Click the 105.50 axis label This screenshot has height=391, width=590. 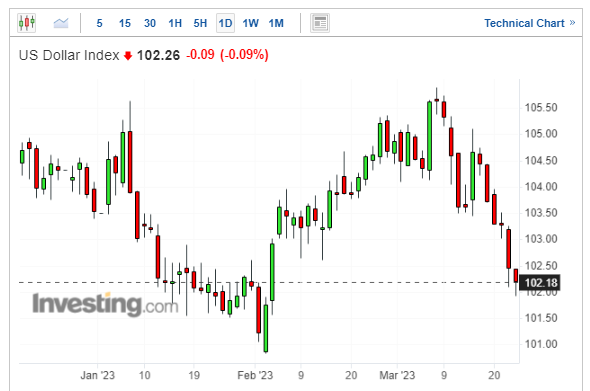click(x=541, y=108)
